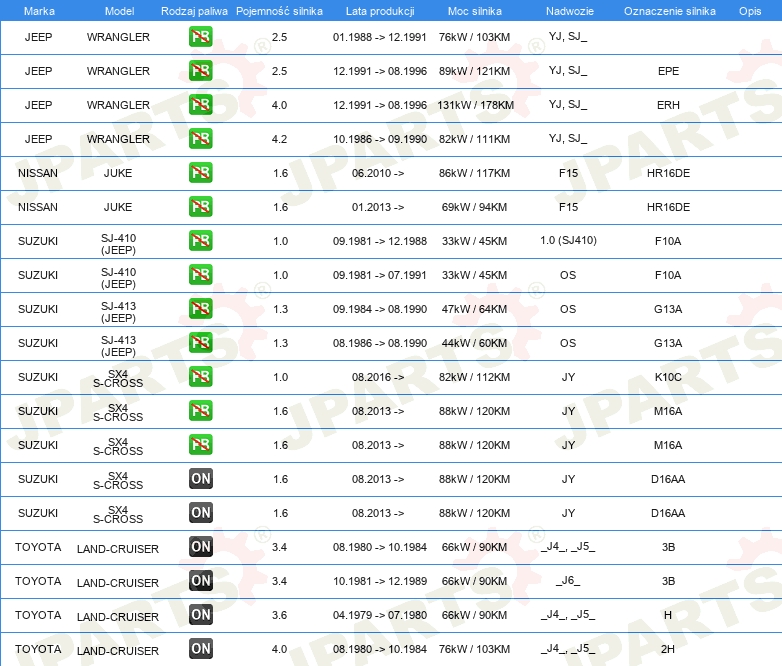
Task: Click Moc silnika column header
Action: [474, 11]
